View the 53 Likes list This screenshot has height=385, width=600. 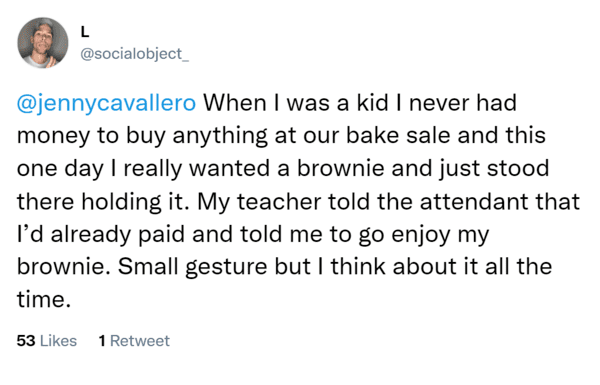point(47,341)
